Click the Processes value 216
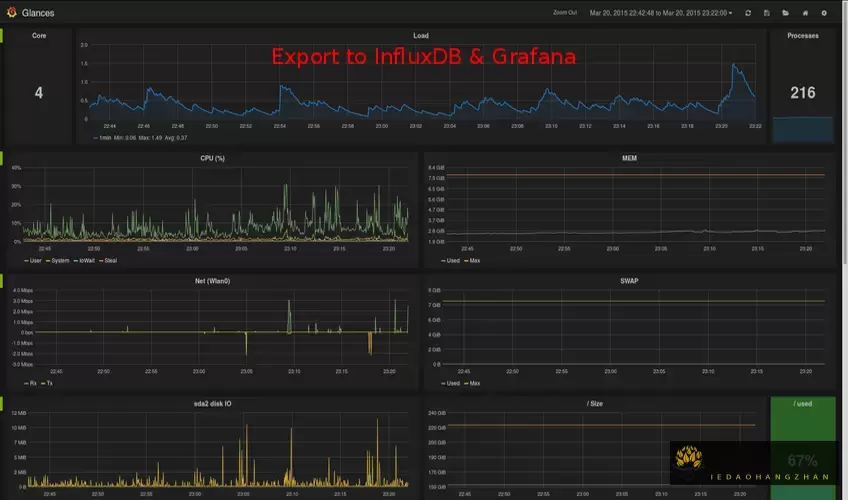 point(803,93)
